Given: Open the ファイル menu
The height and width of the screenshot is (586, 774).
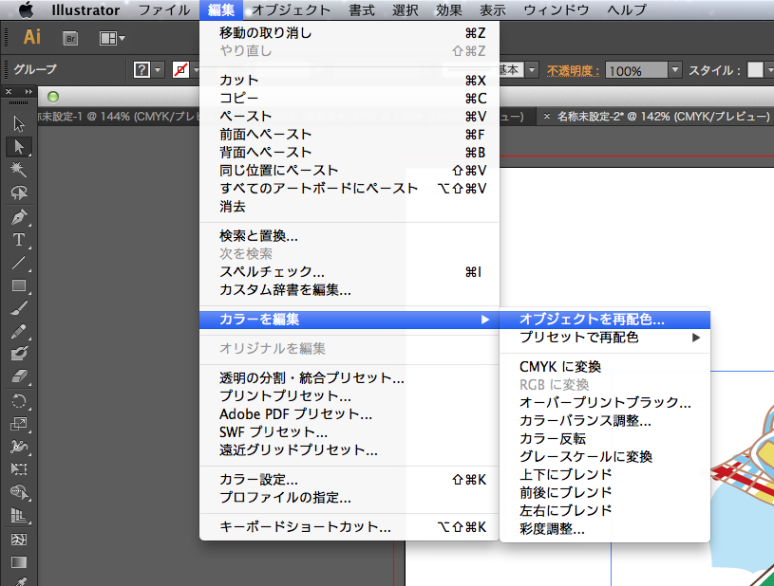Looking at the screenshot, I should [164, 10].
